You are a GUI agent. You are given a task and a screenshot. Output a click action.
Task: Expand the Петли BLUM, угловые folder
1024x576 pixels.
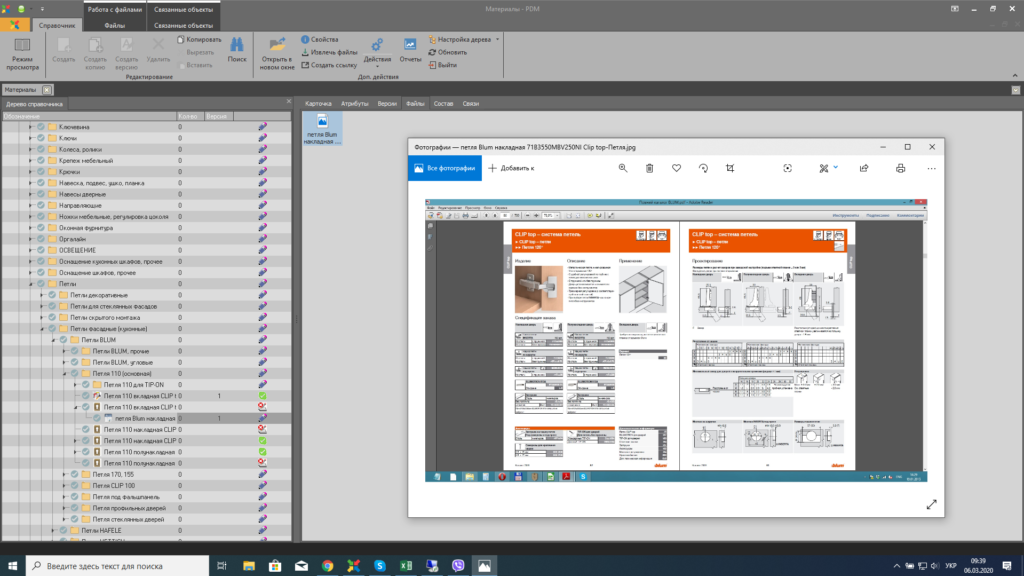click(65, 362)
